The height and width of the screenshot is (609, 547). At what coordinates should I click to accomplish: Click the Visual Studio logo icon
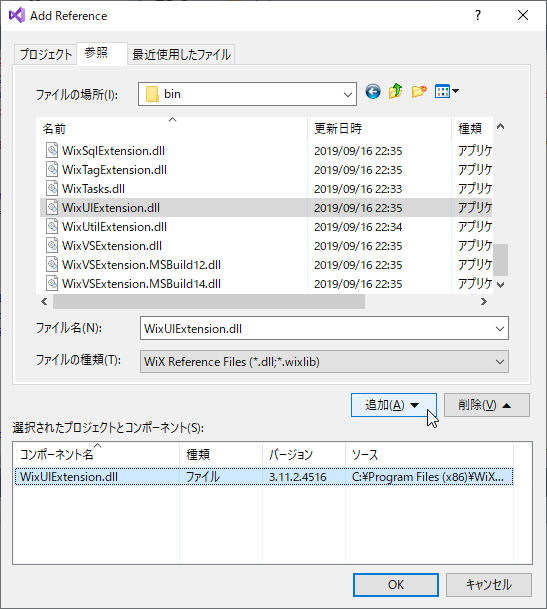(17, 16)
